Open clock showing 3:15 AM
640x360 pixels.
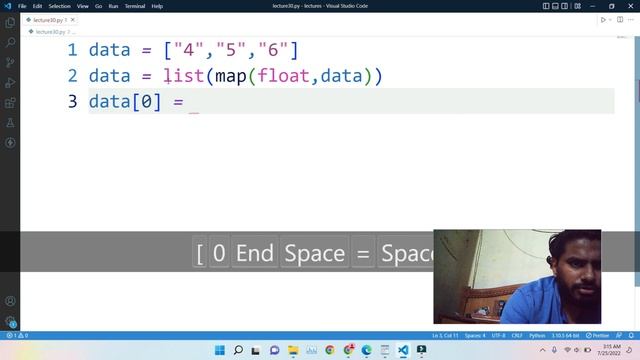(609, 350)
